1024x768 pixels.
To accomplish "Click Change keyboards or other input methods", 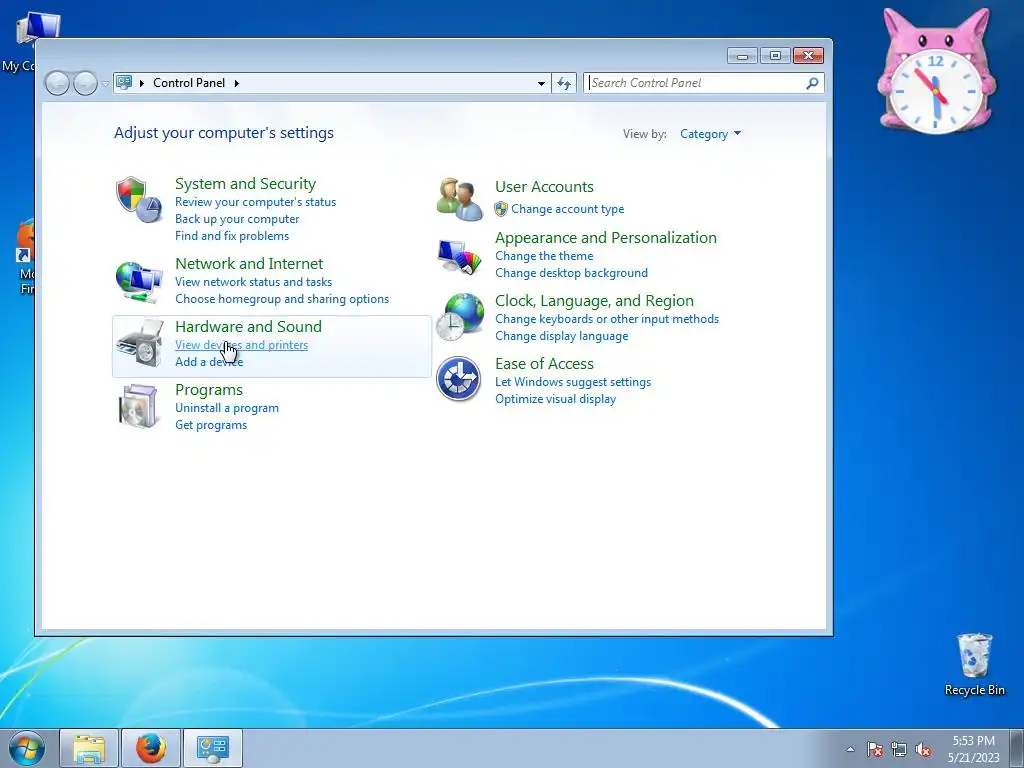I will tap(607, 319).
